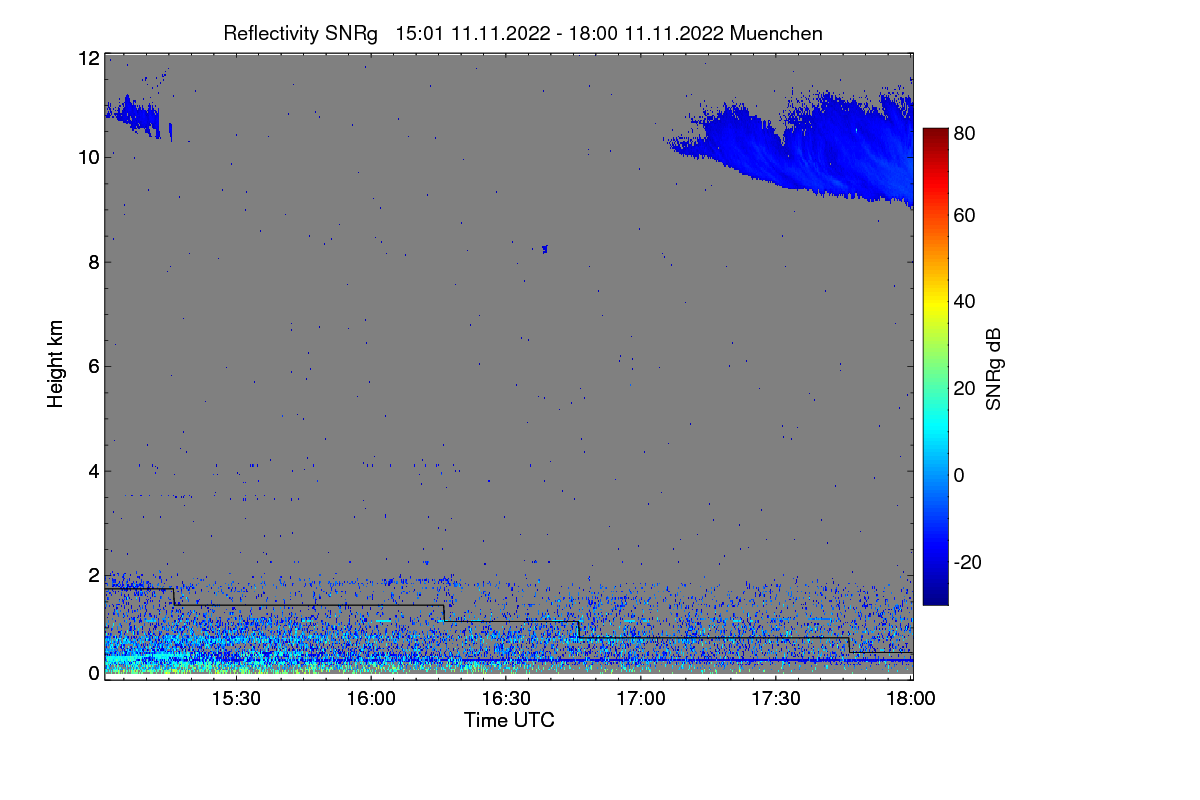Click the colorbar tick label '60'
Screen dimensions: 1200x800
964,216
